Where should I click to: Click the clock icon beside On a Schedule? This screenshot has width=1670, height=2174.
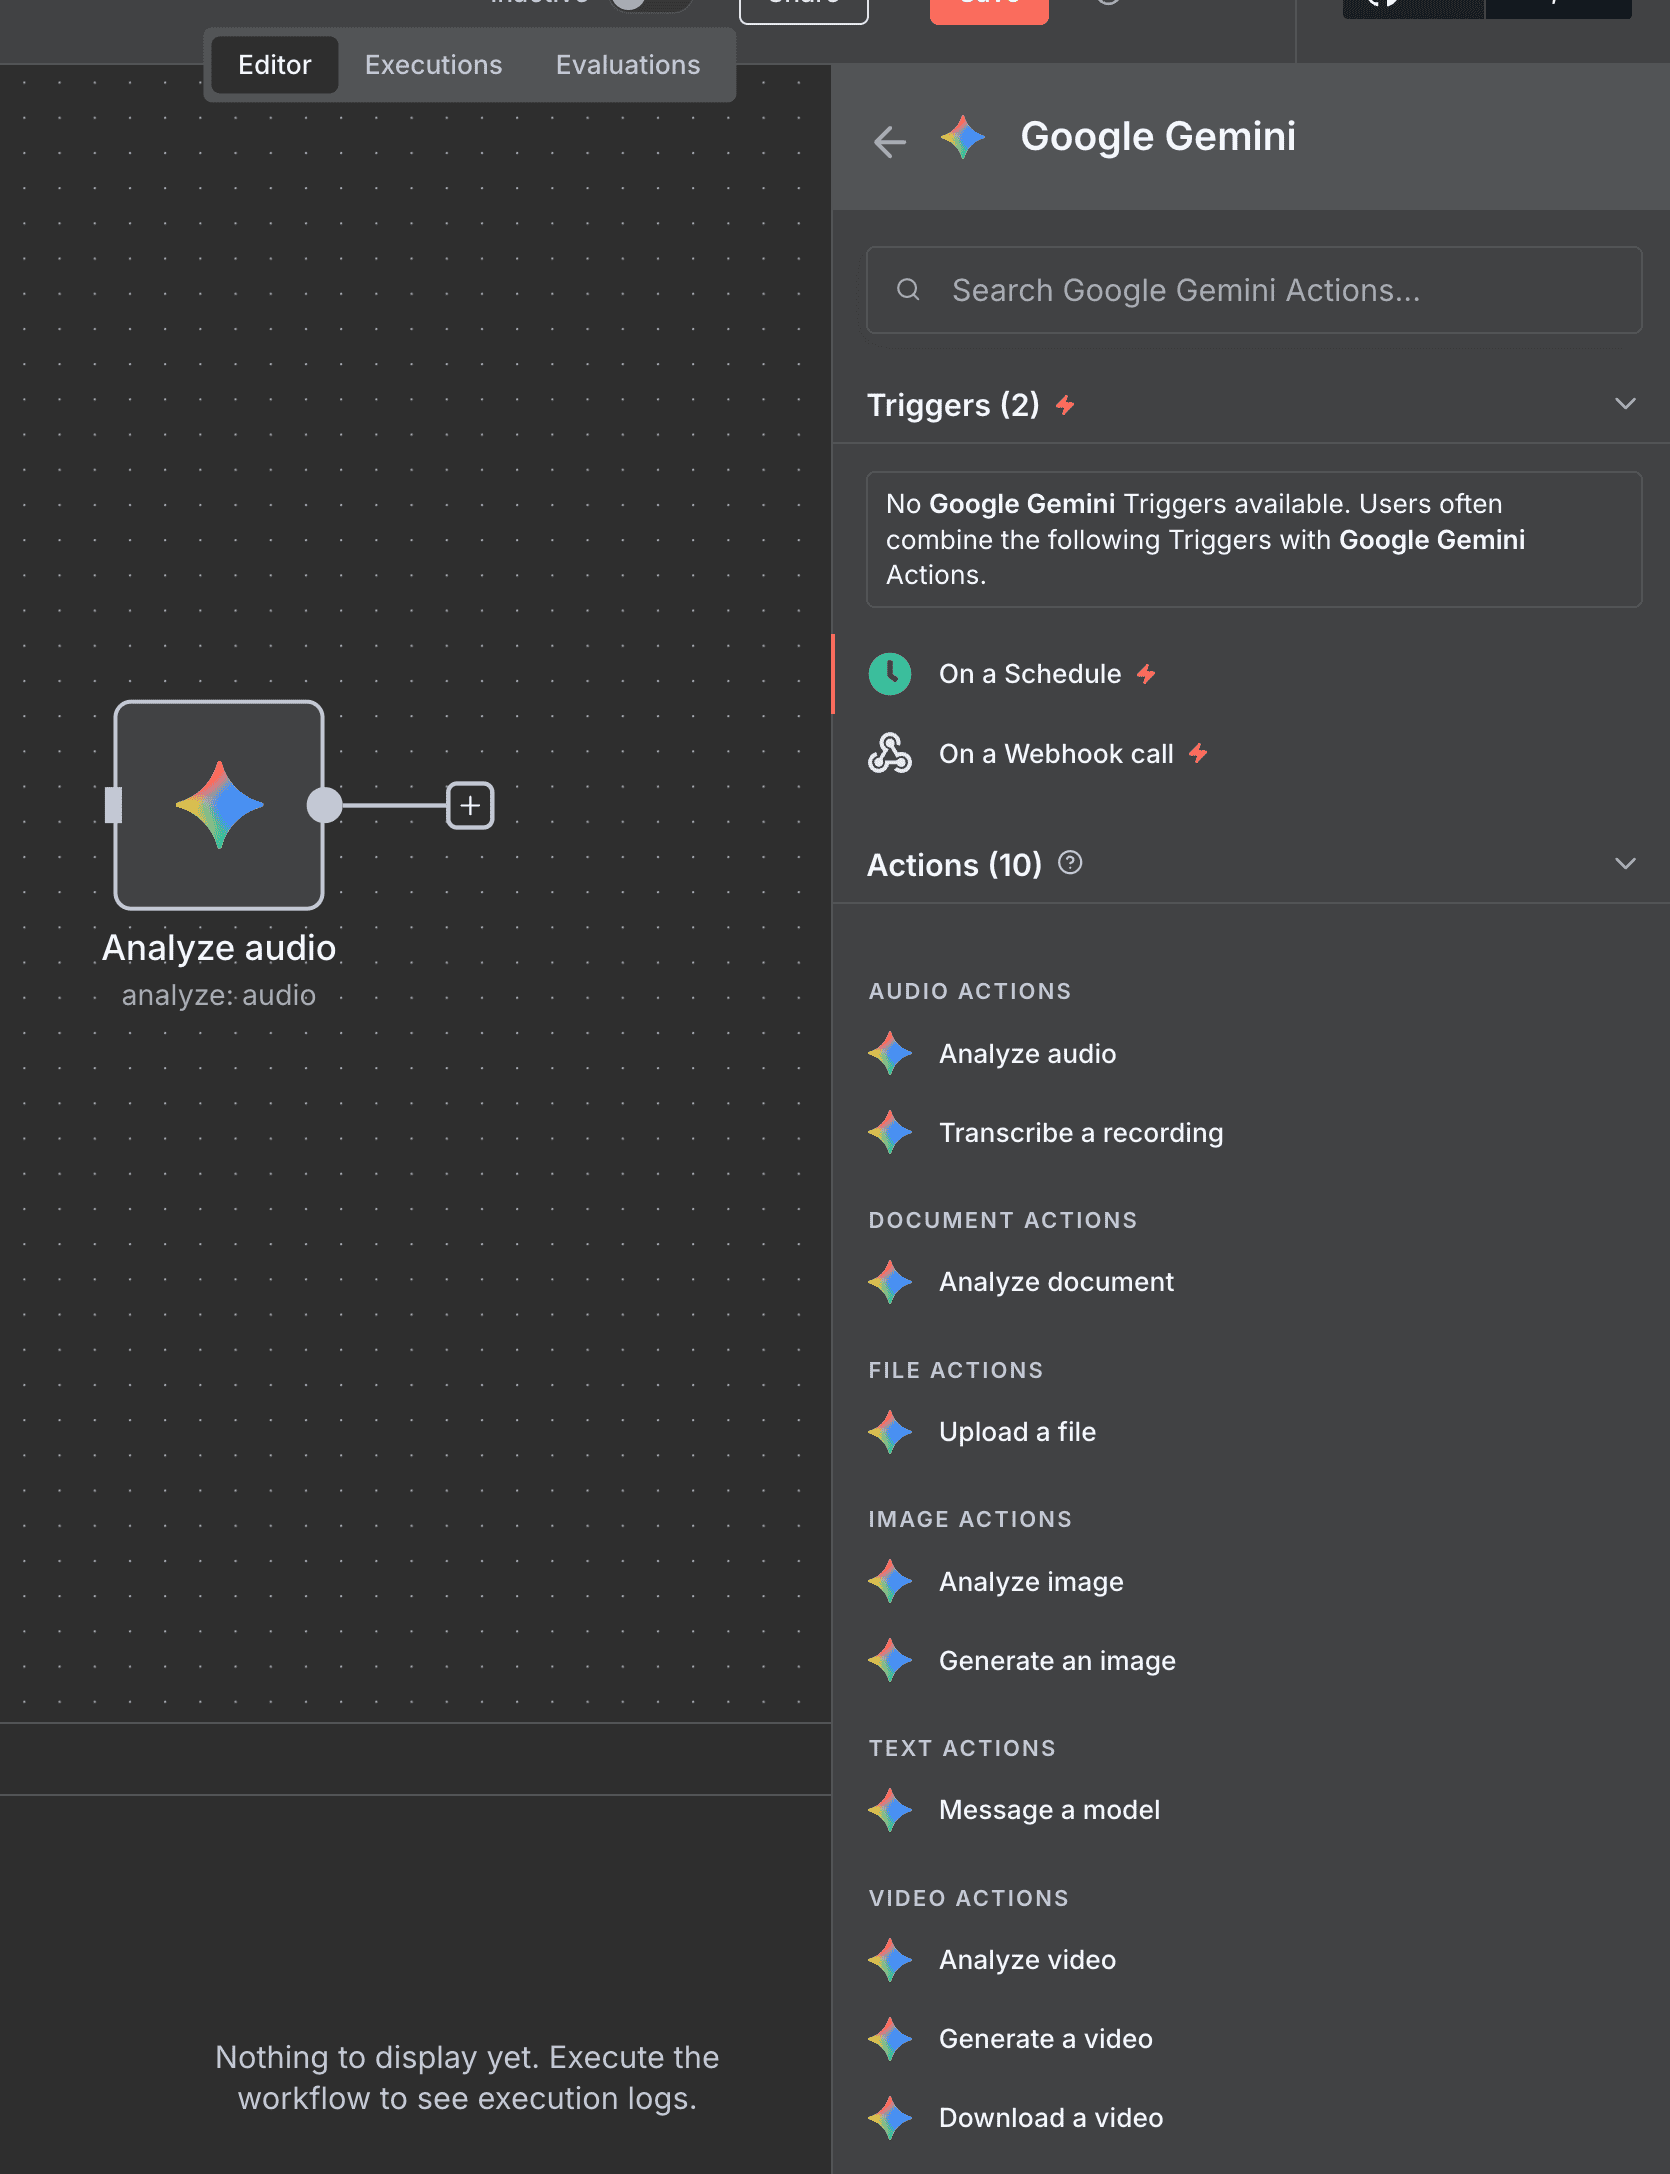coord(891,674)
